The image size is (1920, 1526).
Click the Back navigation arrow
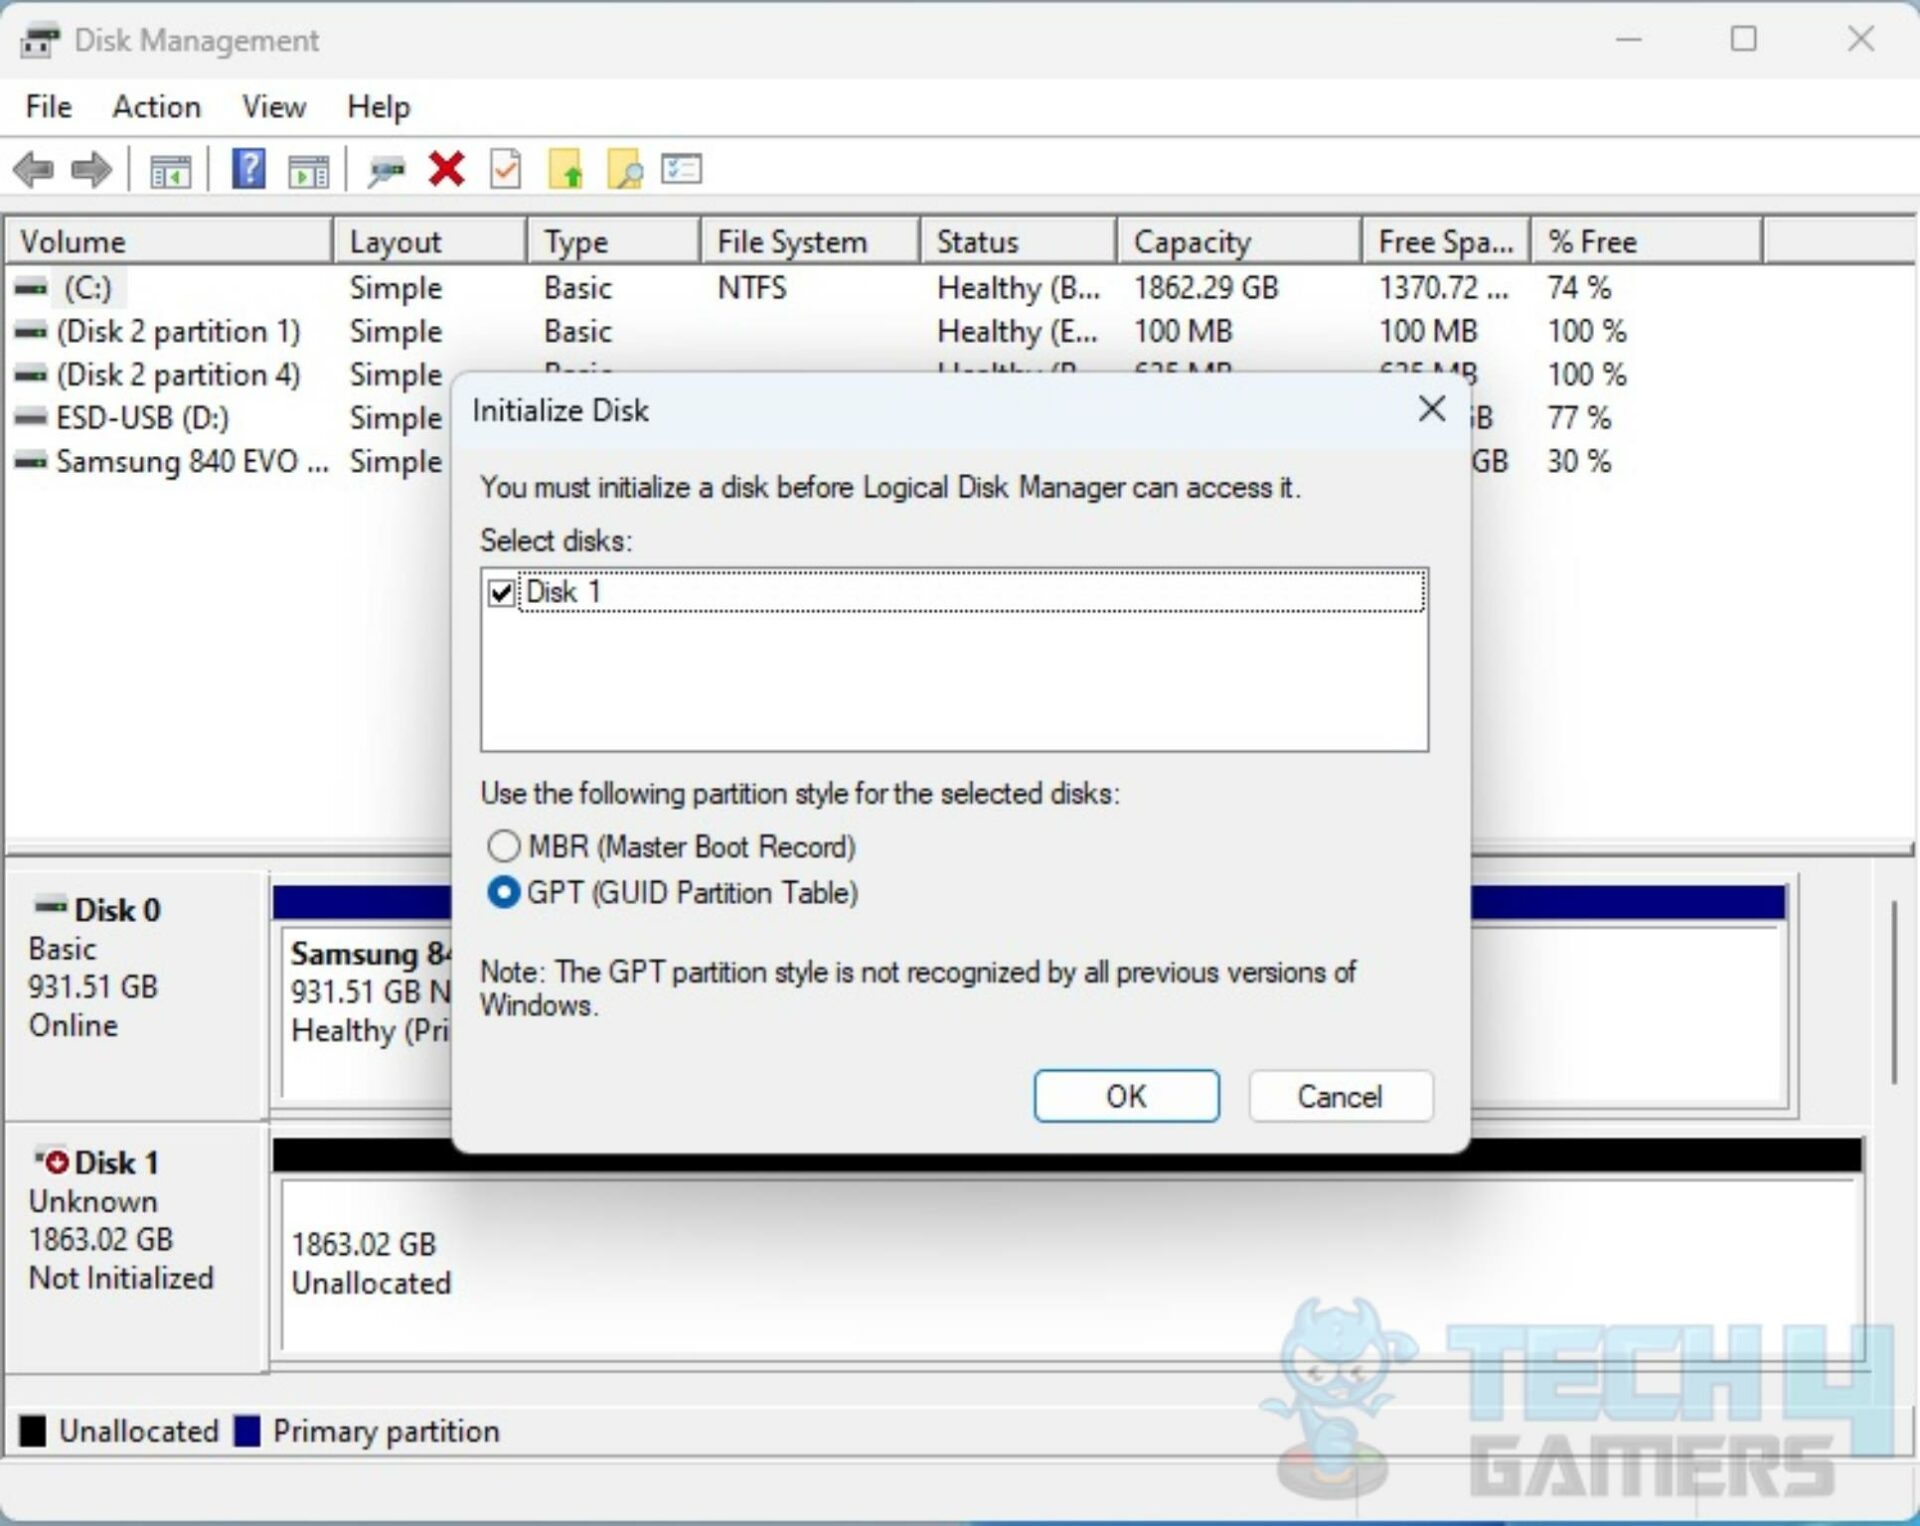pyautogui.click(x=35, y=170)
